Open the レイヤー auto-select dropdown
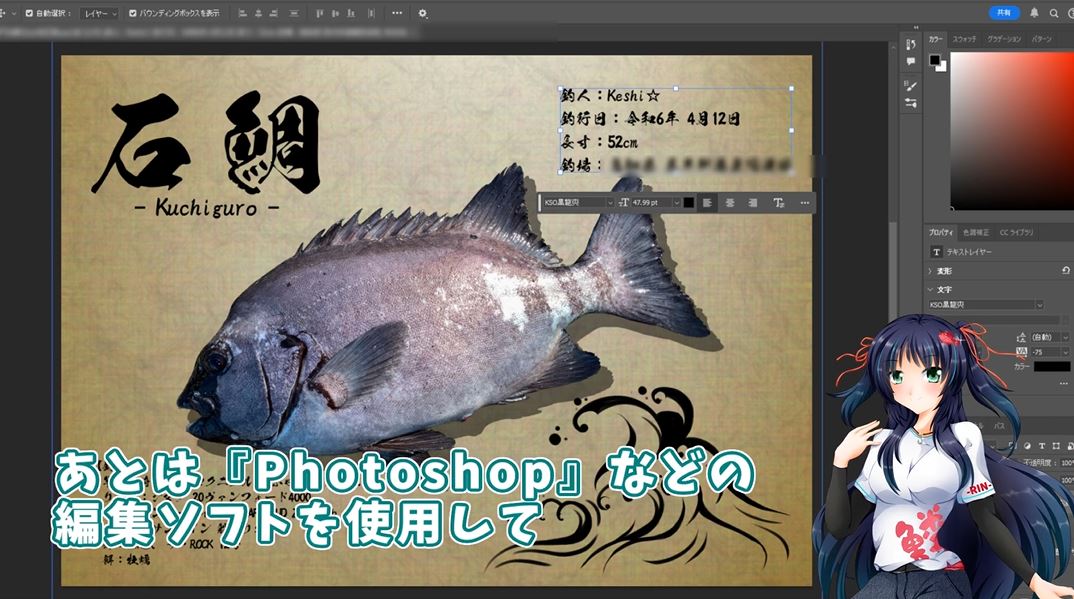1074x599 pixels. pyautogui.click(x=99, y=14)
